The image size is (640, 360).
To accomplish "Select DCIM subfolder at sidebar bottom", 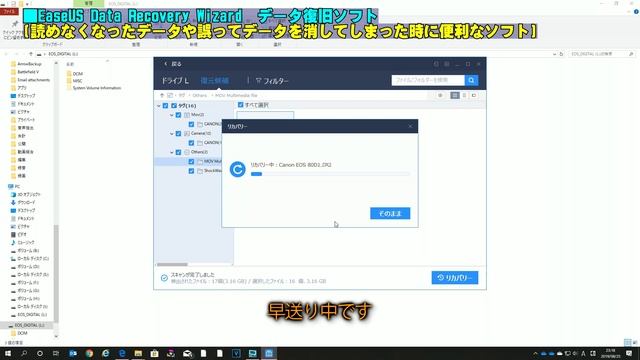I will (x=19, y=333).
